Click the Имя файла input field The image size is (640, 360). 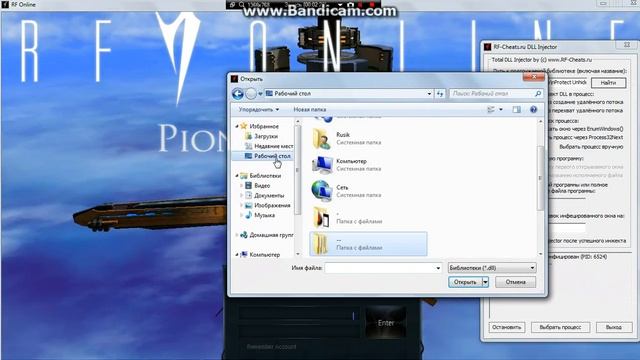pyautogui.click(x=380, y=268)
